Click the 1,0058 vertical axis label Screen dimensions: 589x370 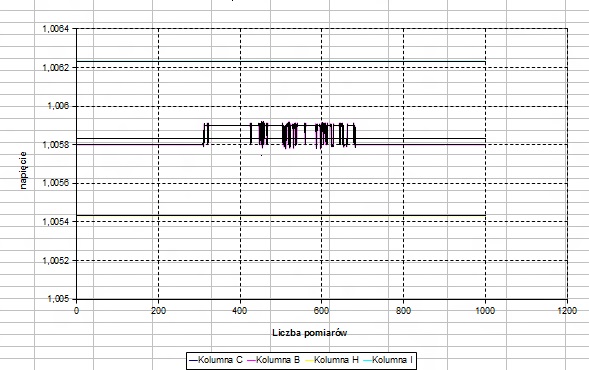pyautogui.click(x=56, y=145)
